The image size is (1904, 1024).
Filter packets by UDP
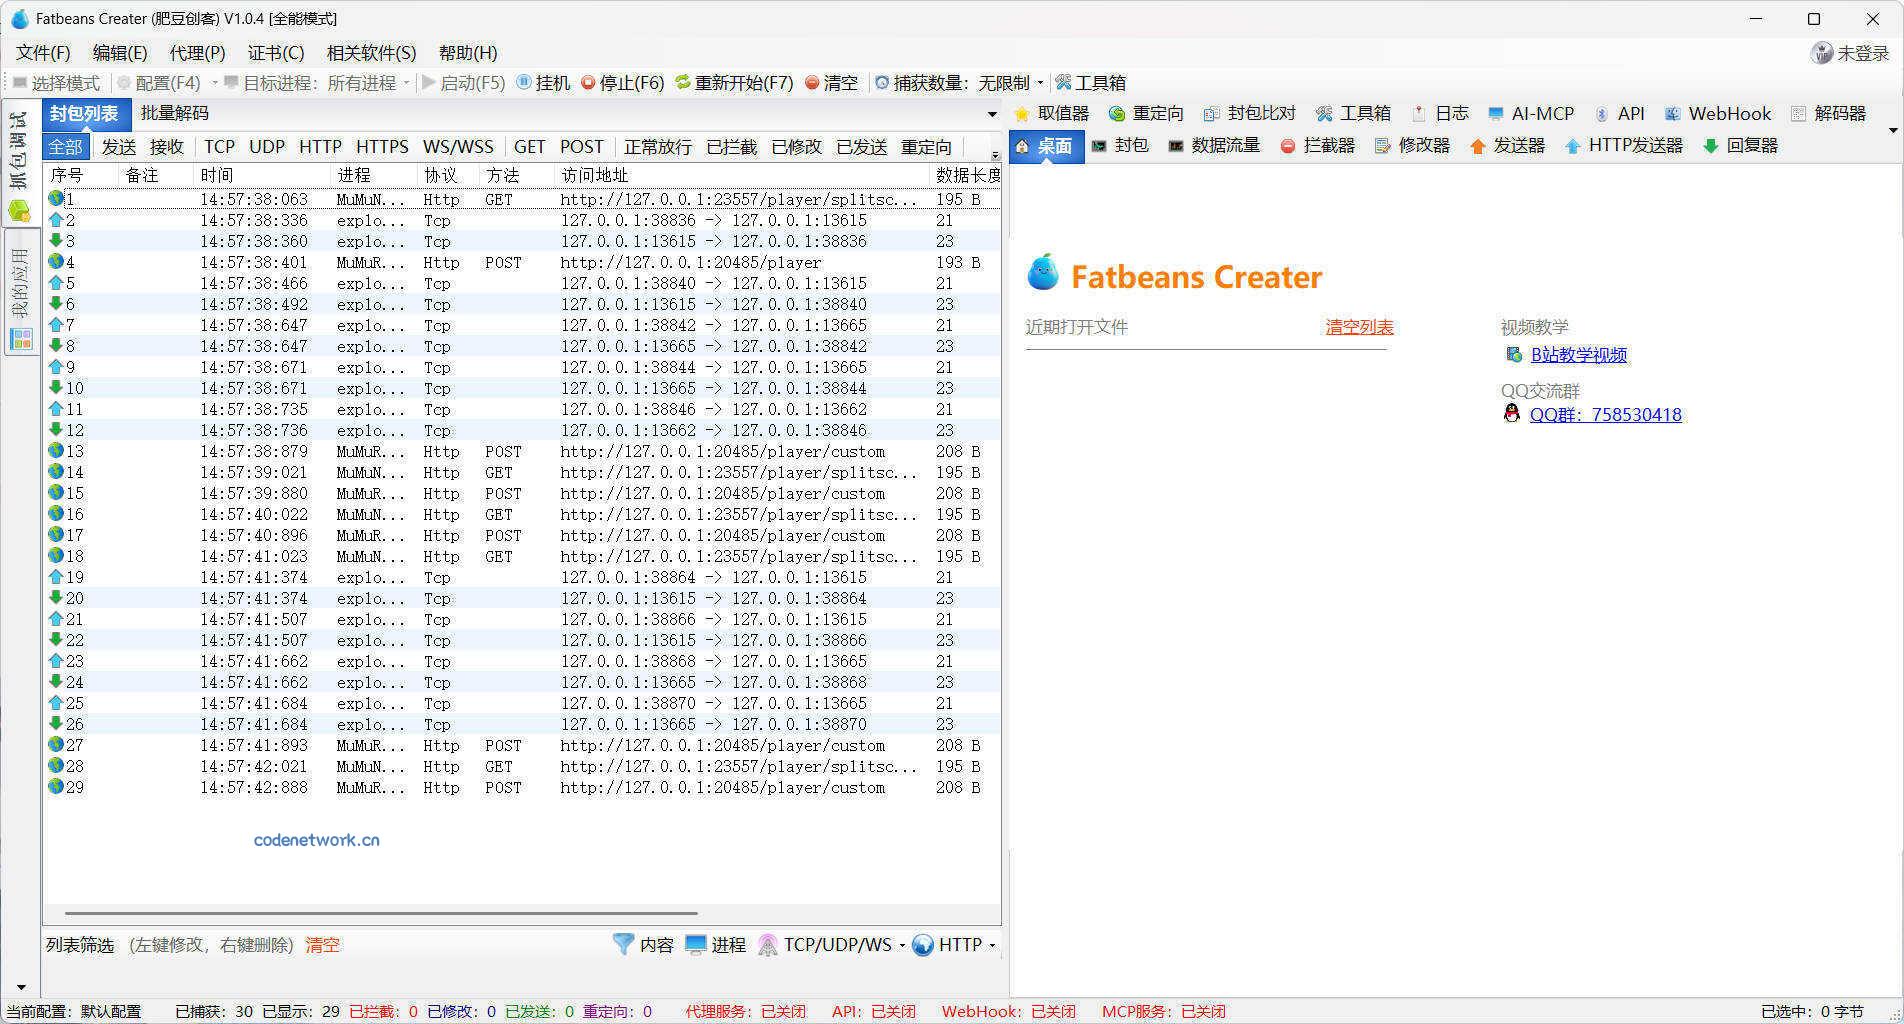click(x=267, y=147)
